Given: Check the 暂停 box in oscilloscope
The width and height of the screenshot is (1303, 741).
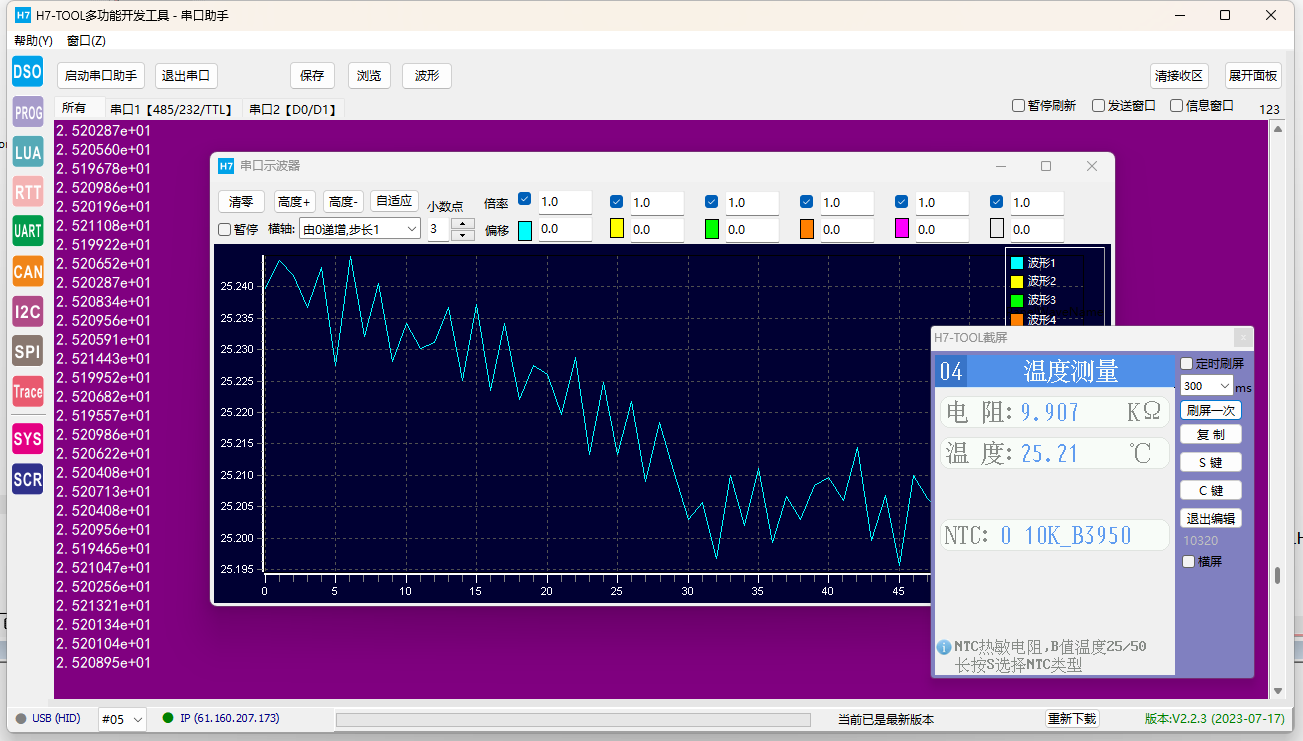Looking at the screenshot, I should tap(225, 229).
